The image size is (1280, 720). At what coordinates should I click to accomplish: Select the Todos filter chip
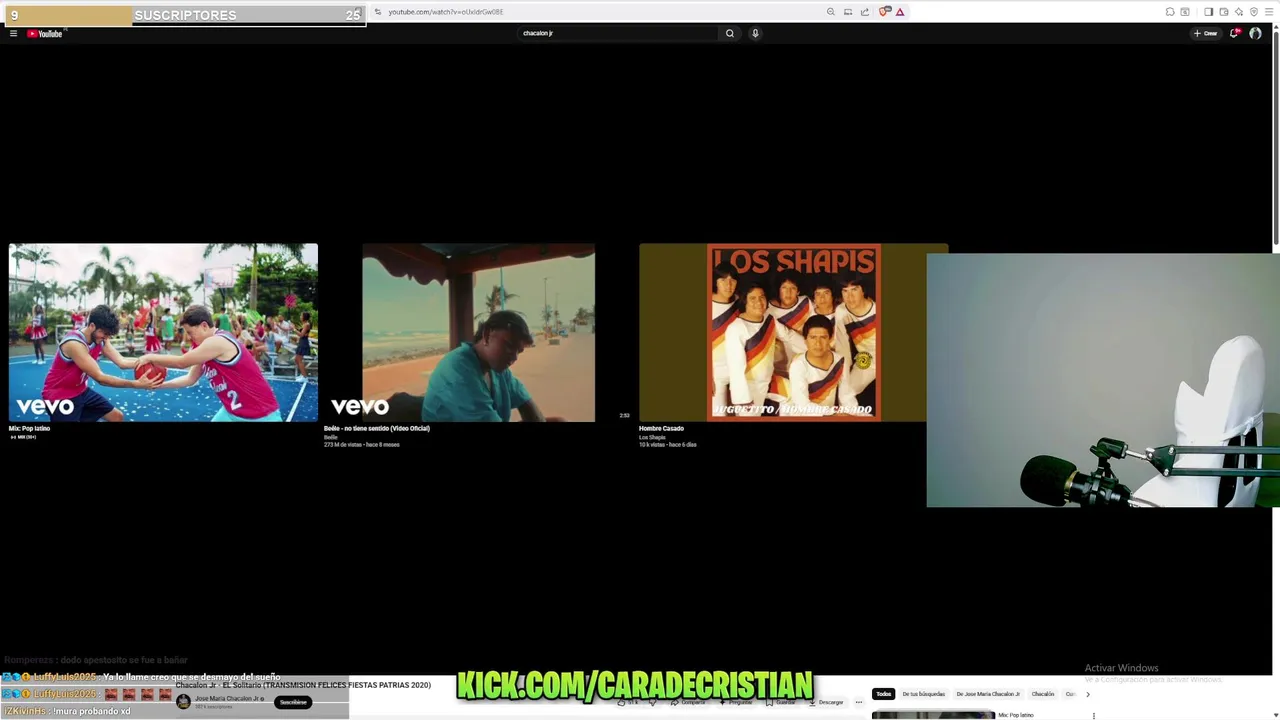tap(883, 694)
